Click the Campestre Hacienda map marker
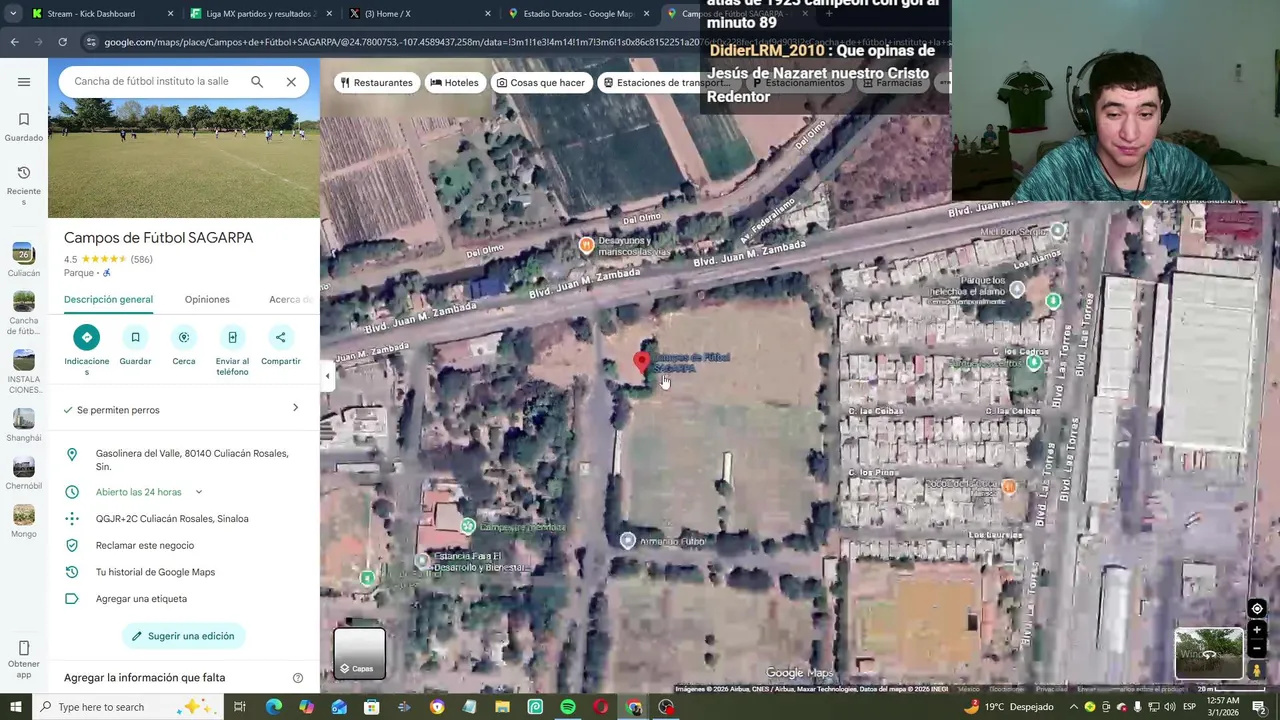This screenshot has height=720, width=1280. coord(468,526)
